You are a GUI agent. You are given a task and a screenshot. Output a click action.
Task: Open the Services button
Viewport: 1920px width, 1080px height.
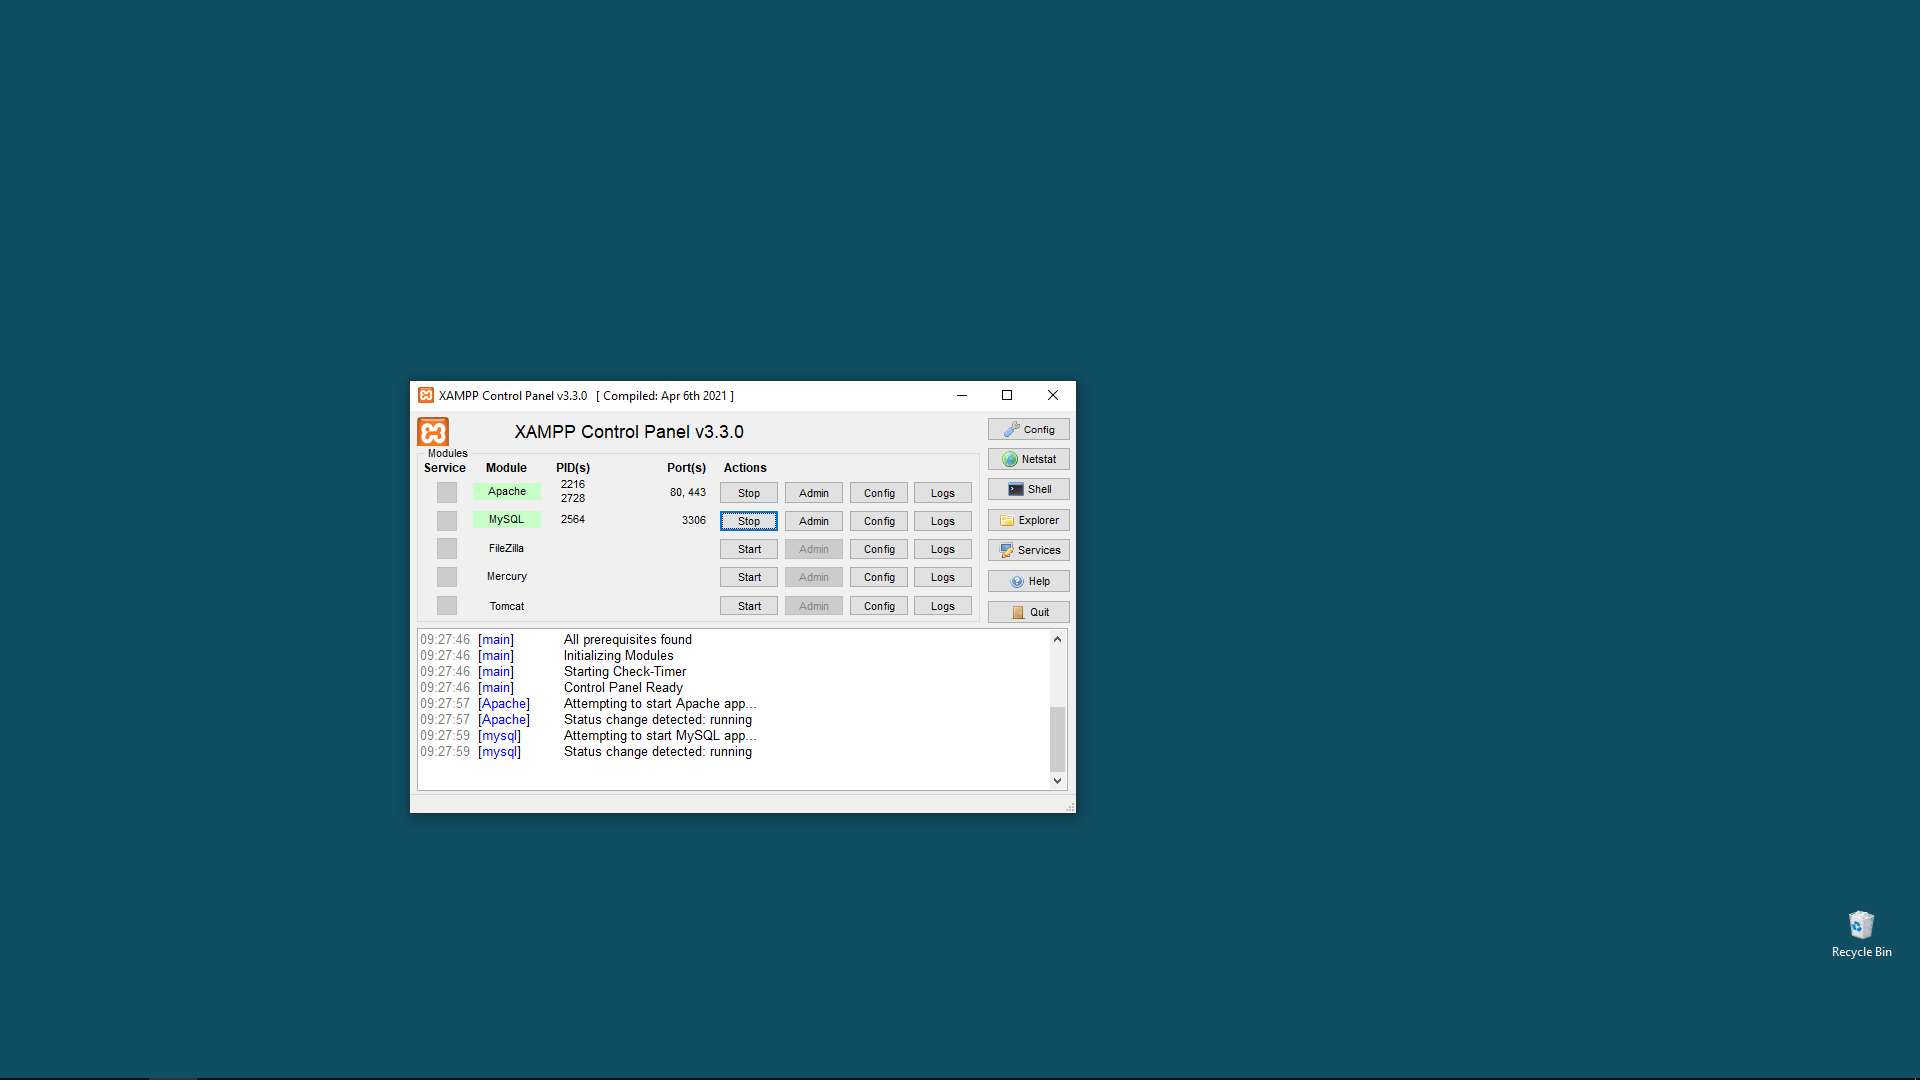click(1028, 550)
